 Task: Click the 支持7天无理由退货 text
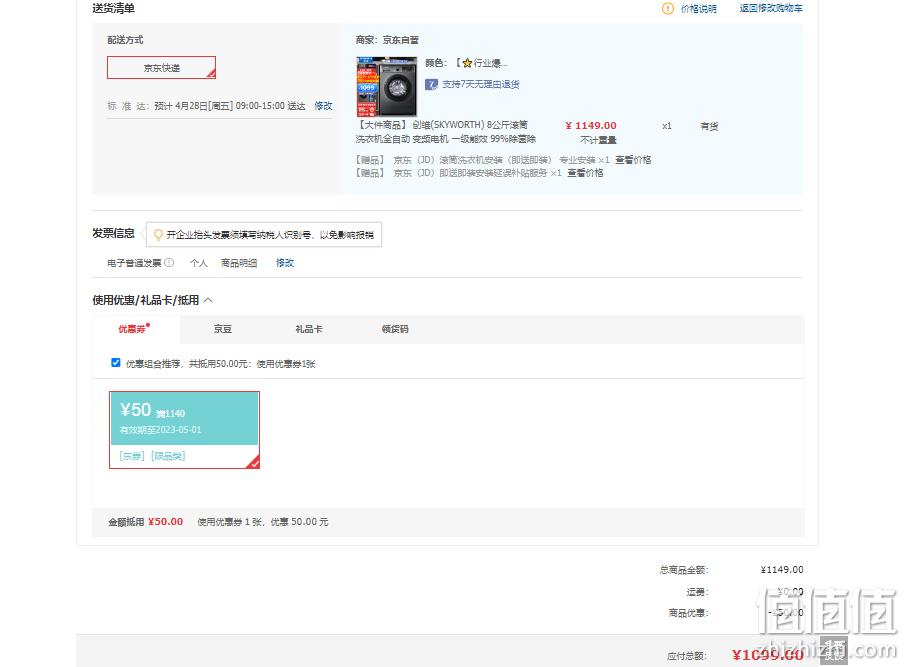[481, 84]
